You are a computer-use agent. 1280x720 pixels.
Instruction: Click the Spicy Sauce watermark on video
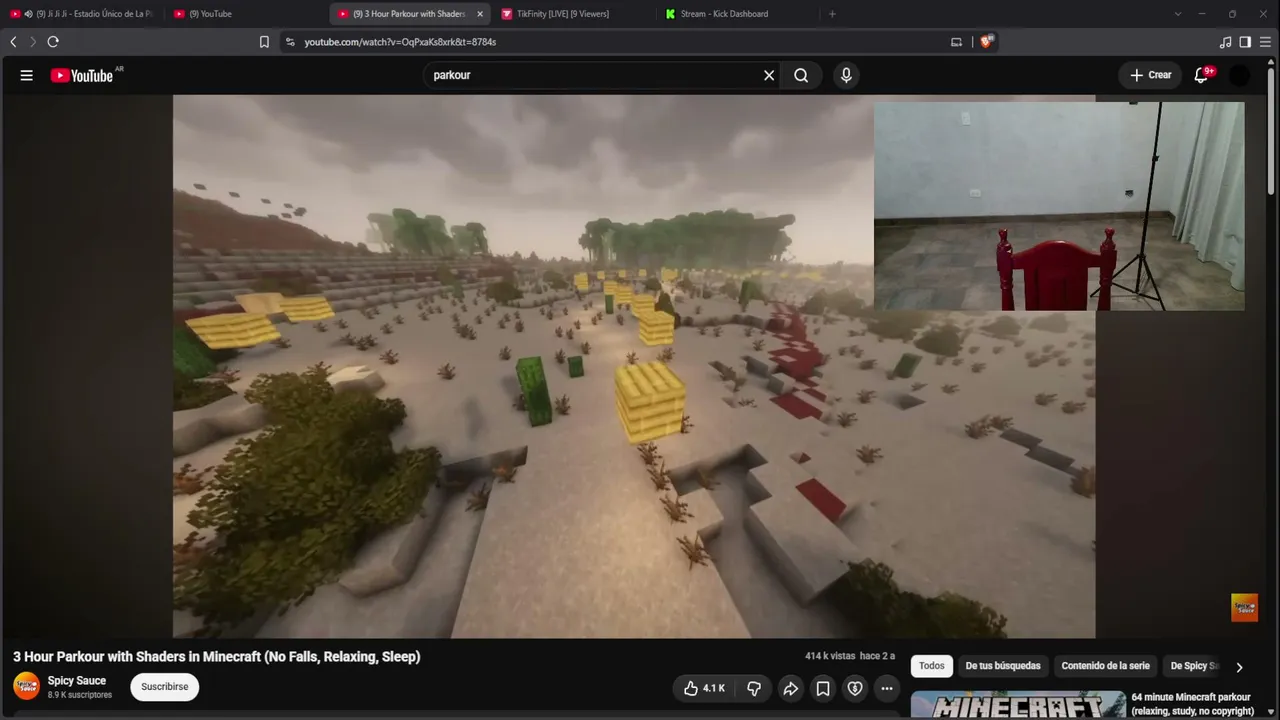pos(1244,607)
